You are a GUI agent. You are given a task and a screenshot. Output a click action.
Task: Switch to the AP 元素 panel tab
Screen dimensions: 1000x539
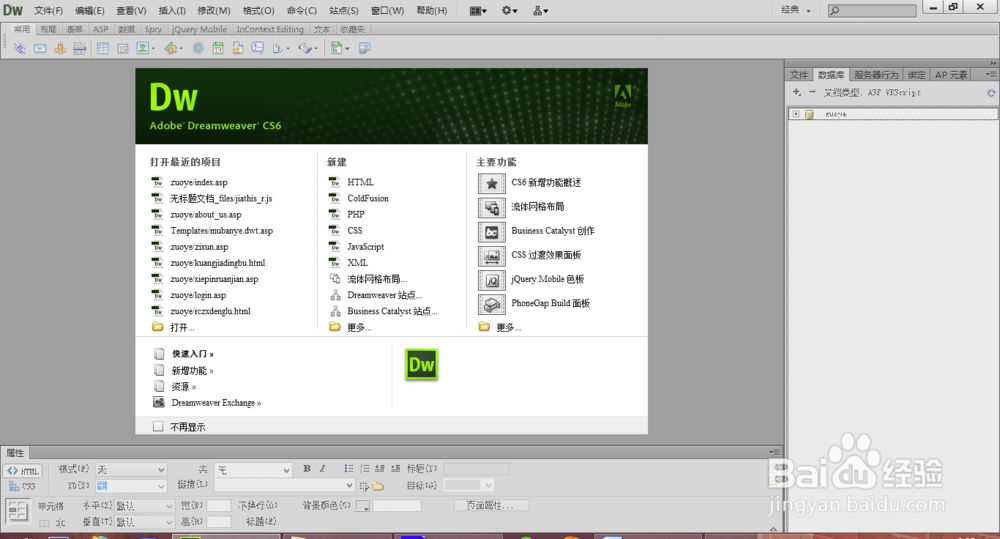951,75
